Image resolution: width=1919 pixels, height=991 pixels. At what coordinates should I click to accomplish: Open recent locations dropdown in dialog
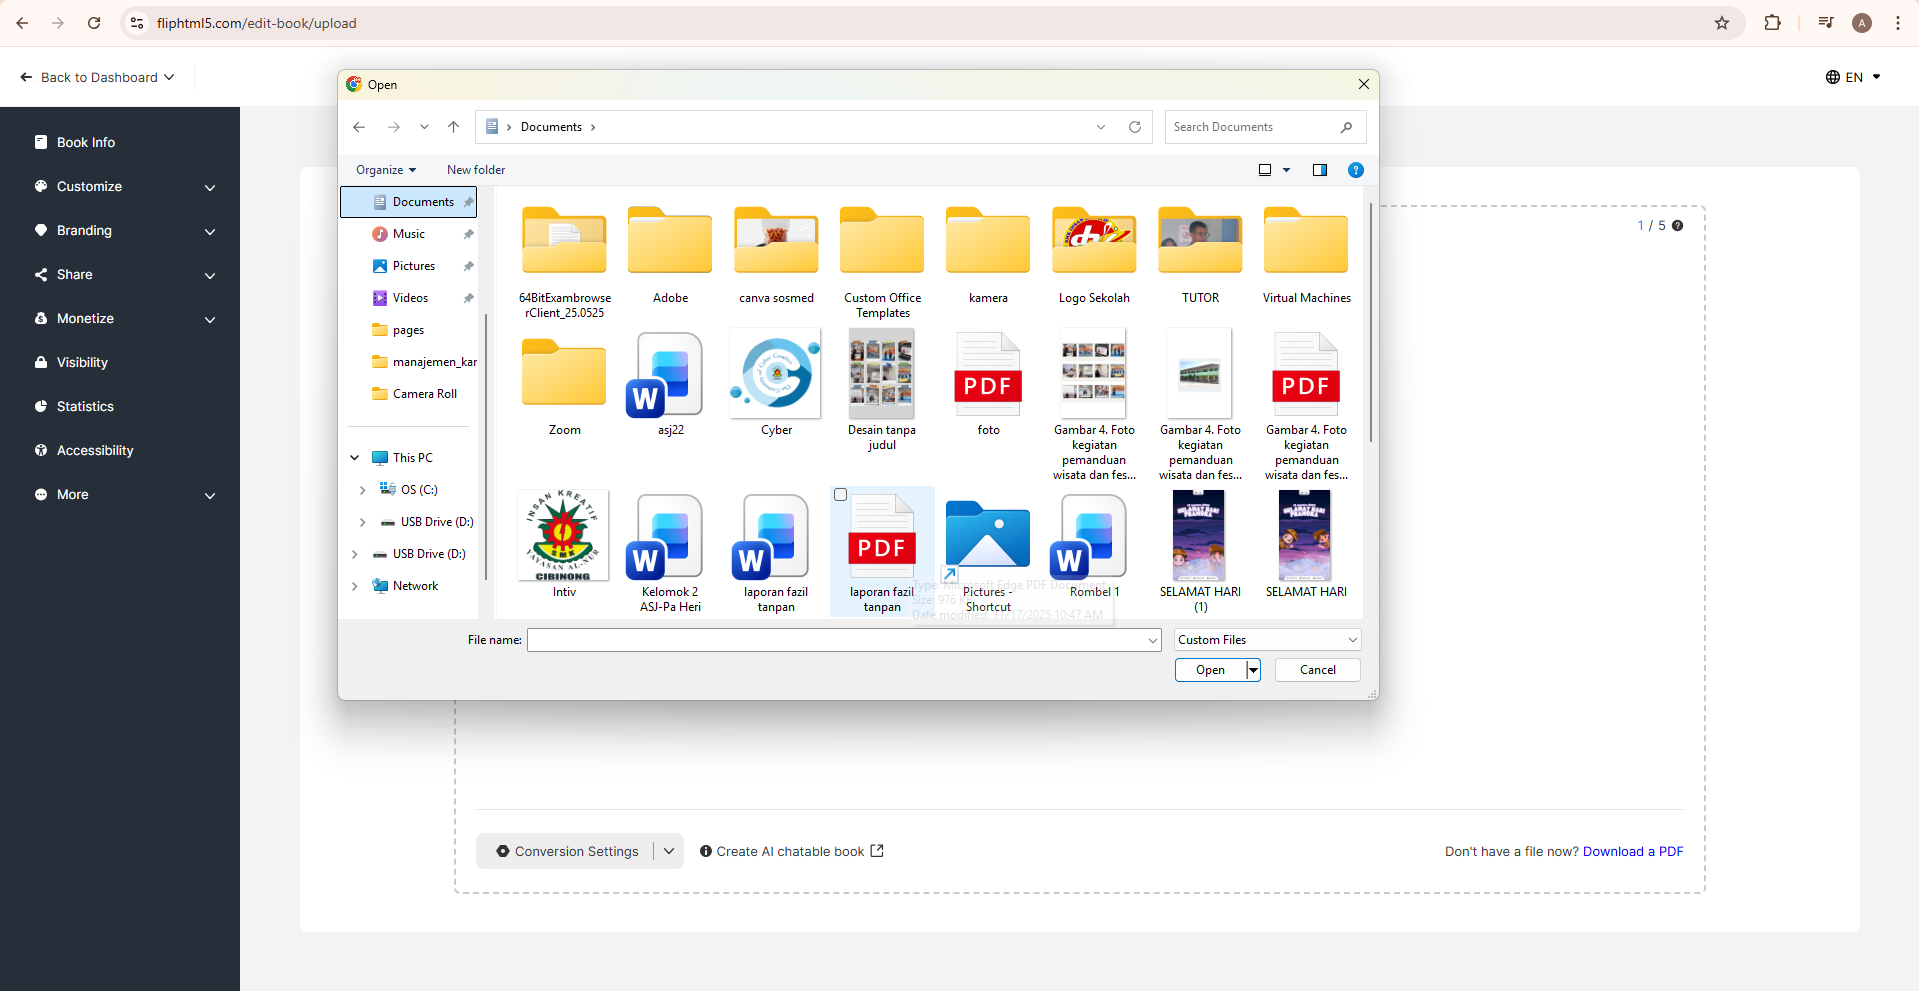click(424, 127)
